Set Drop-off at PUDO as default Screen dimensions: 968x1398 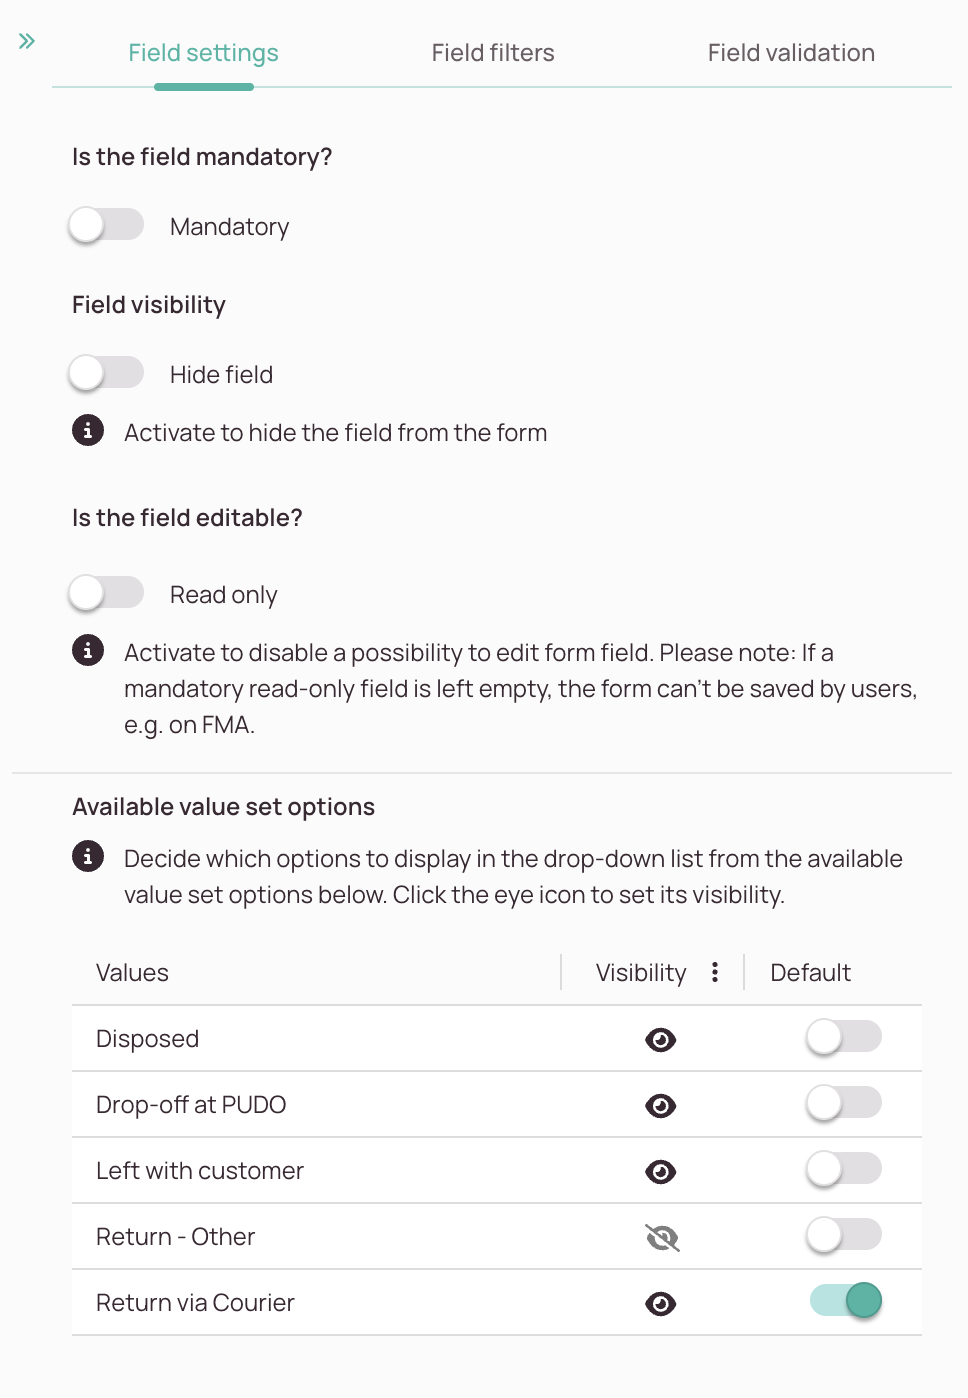[x=844, y=1103]
